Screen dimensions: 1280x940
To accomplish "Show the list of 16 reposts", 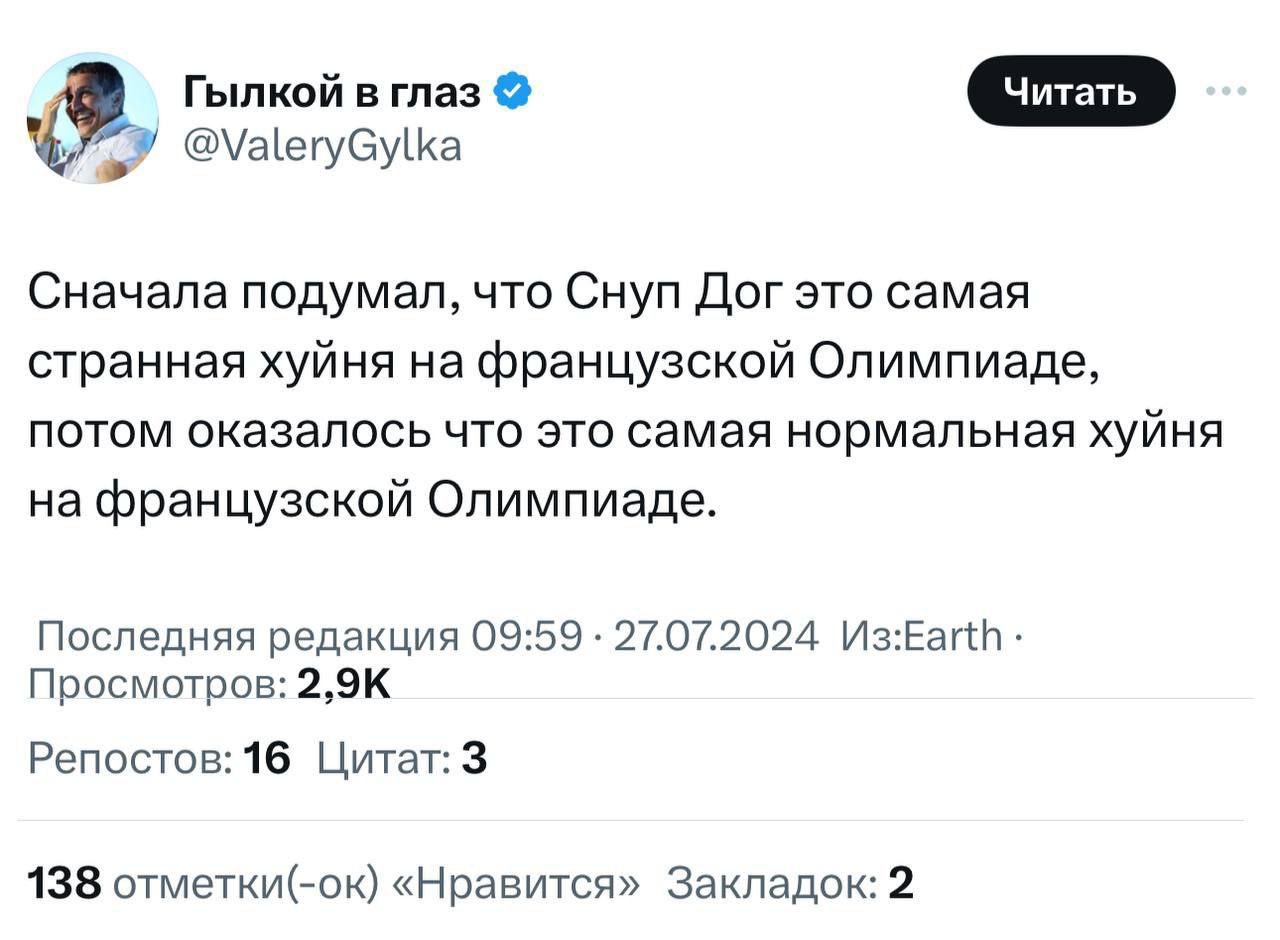I will 158,759.
